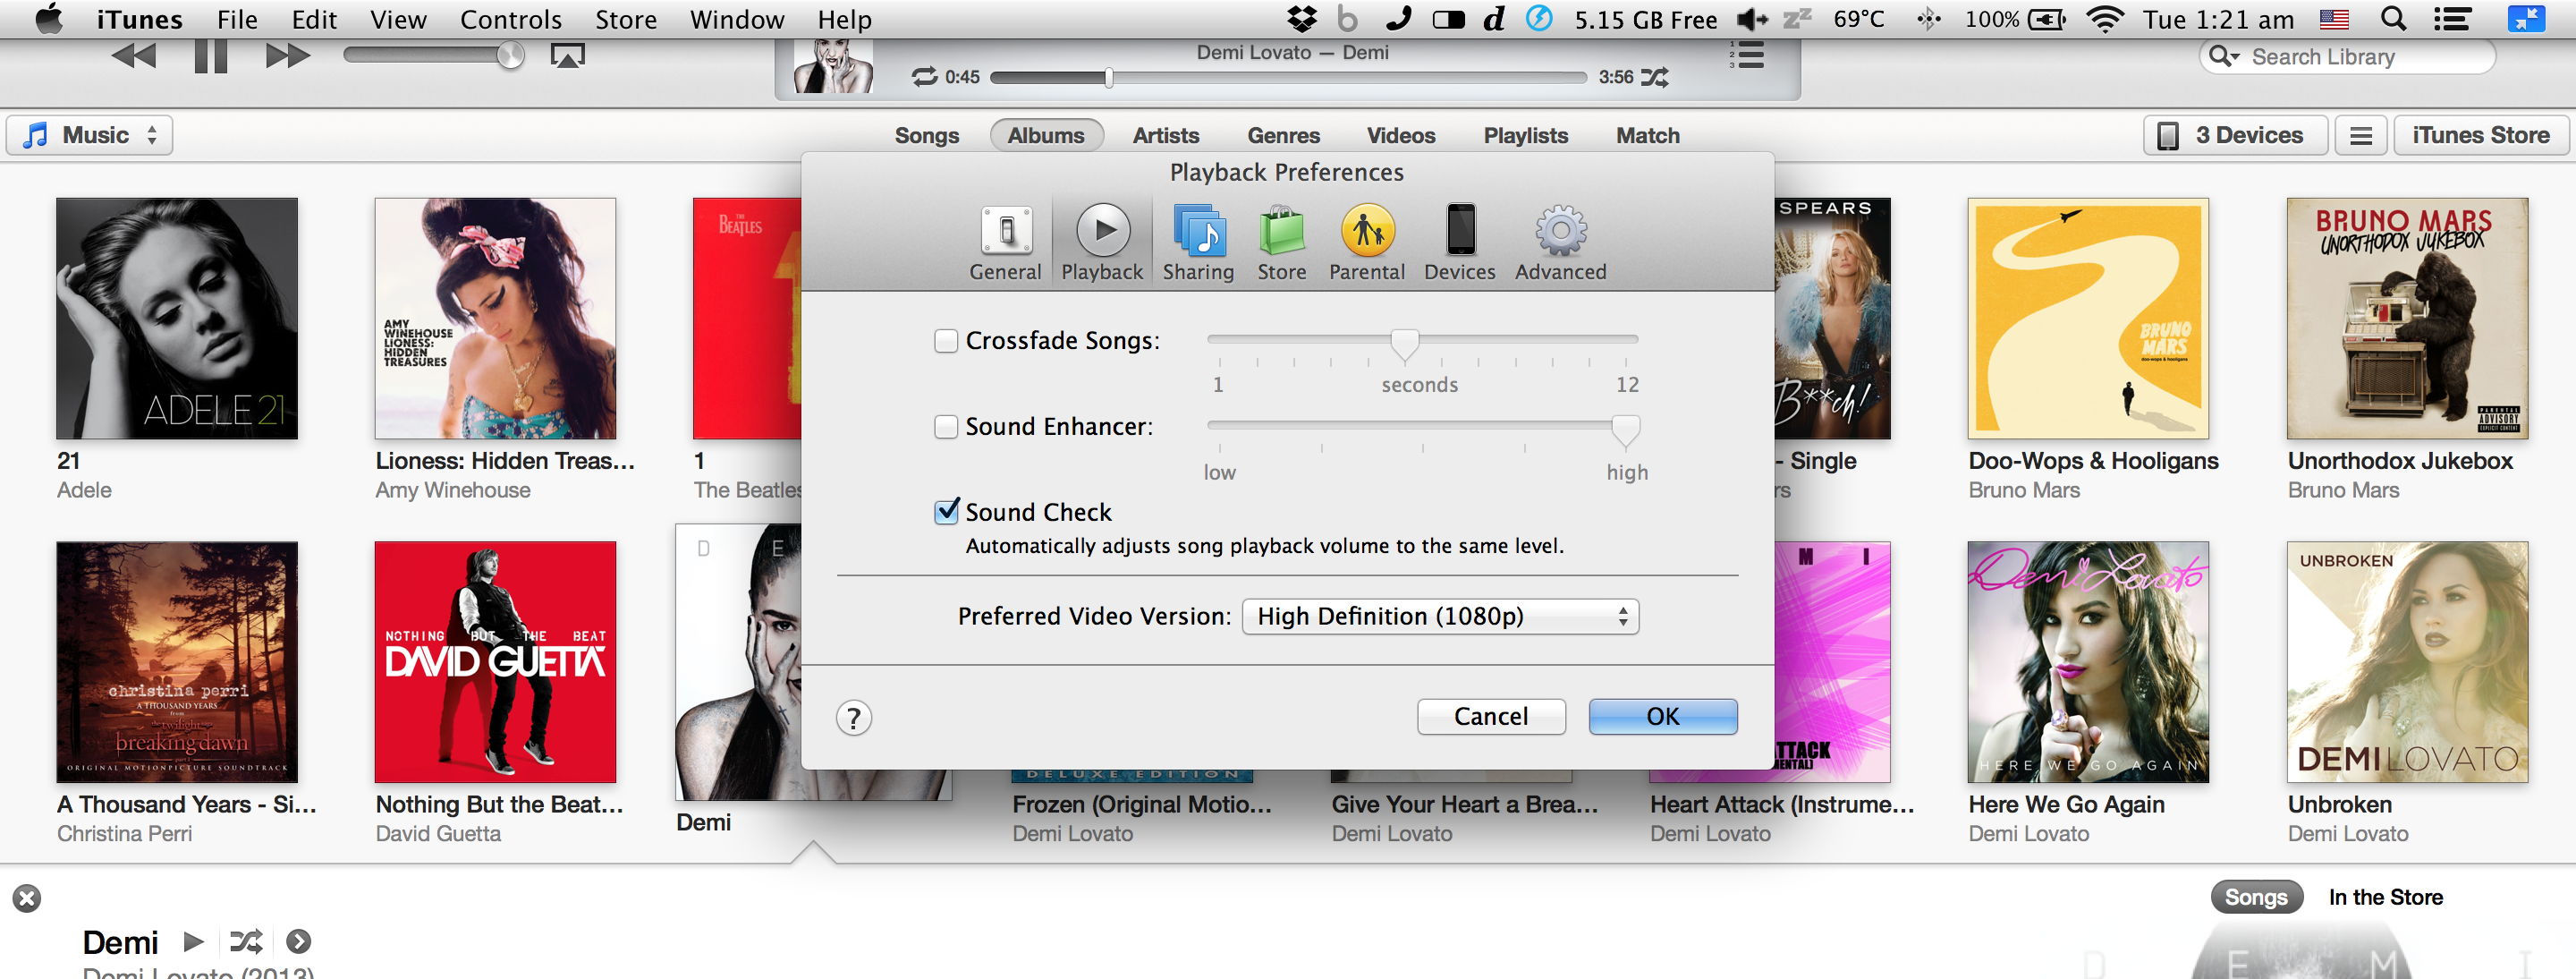Click the Wi-Fi status icon

2105,19
